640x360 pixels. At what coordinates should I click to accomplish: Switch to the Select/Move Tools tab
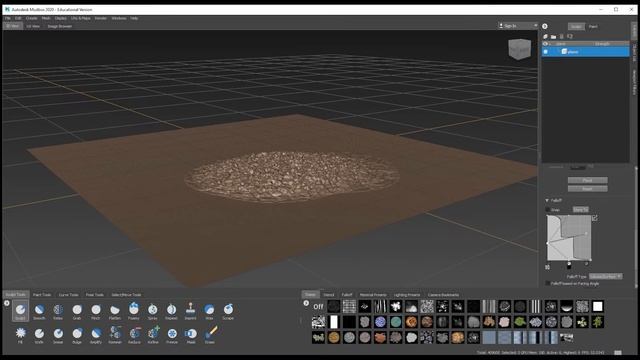126,295
